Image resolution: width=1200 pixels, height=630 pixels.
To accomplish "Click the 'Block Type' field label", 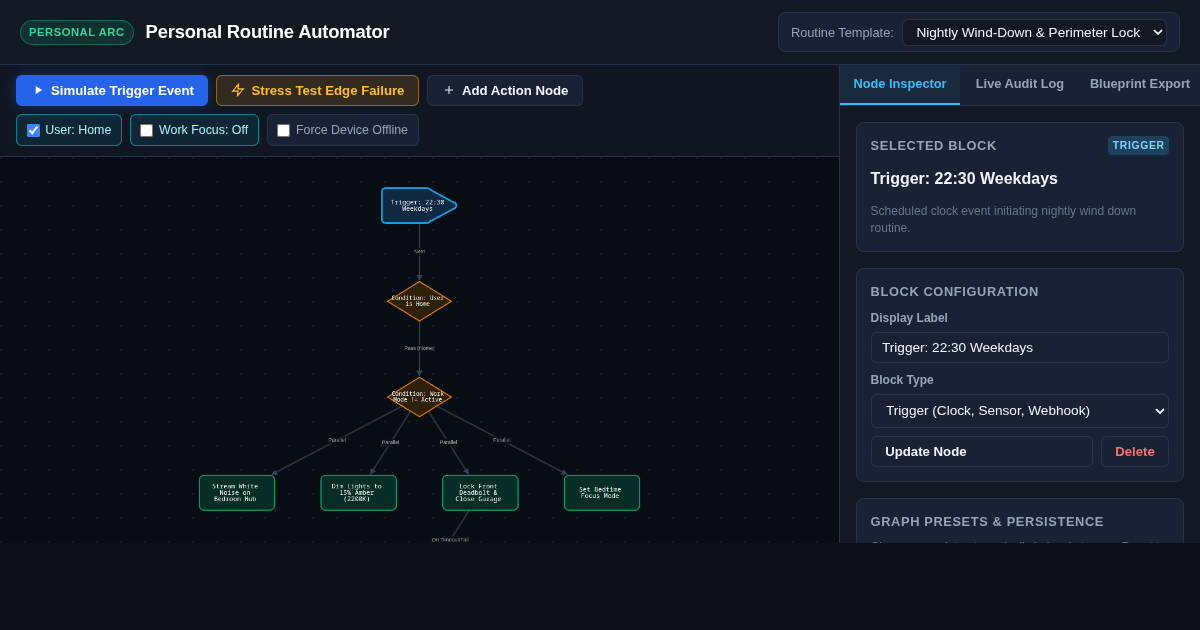I will point(902,380).
